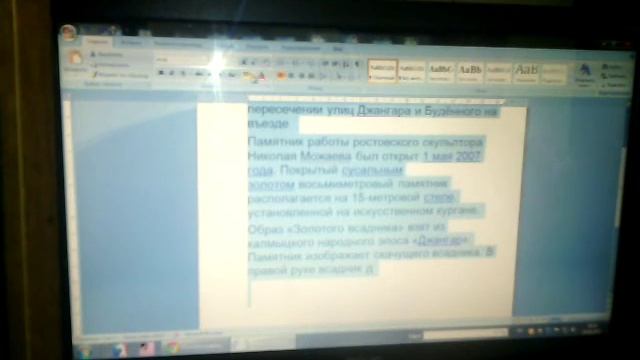640x360 pixels.
Task: Click the Numbering list icon
Action: click(296, 63)
